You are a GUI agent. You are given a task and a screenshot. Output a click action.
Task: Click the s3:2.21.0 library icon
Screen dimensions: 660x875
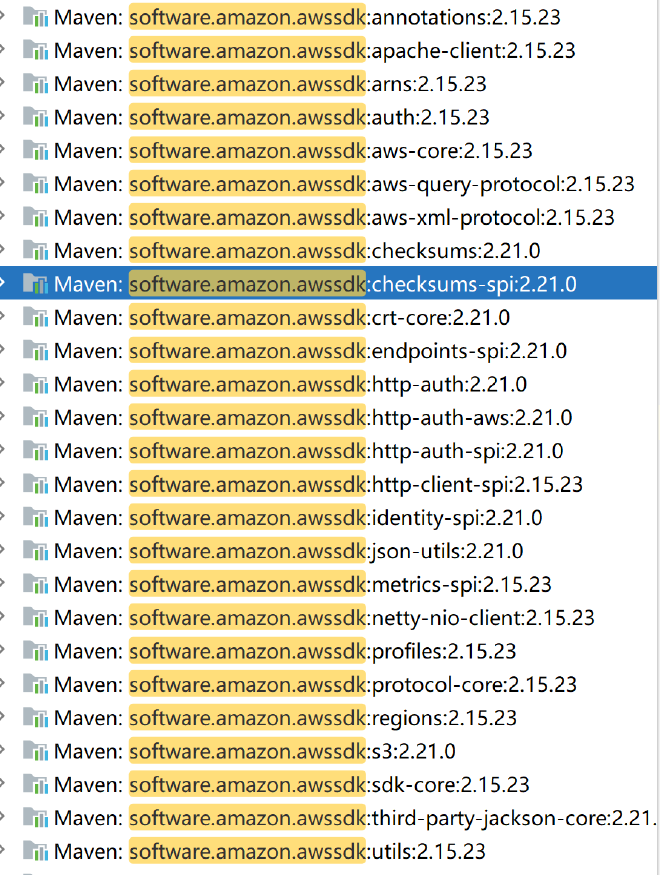point(35,751)
